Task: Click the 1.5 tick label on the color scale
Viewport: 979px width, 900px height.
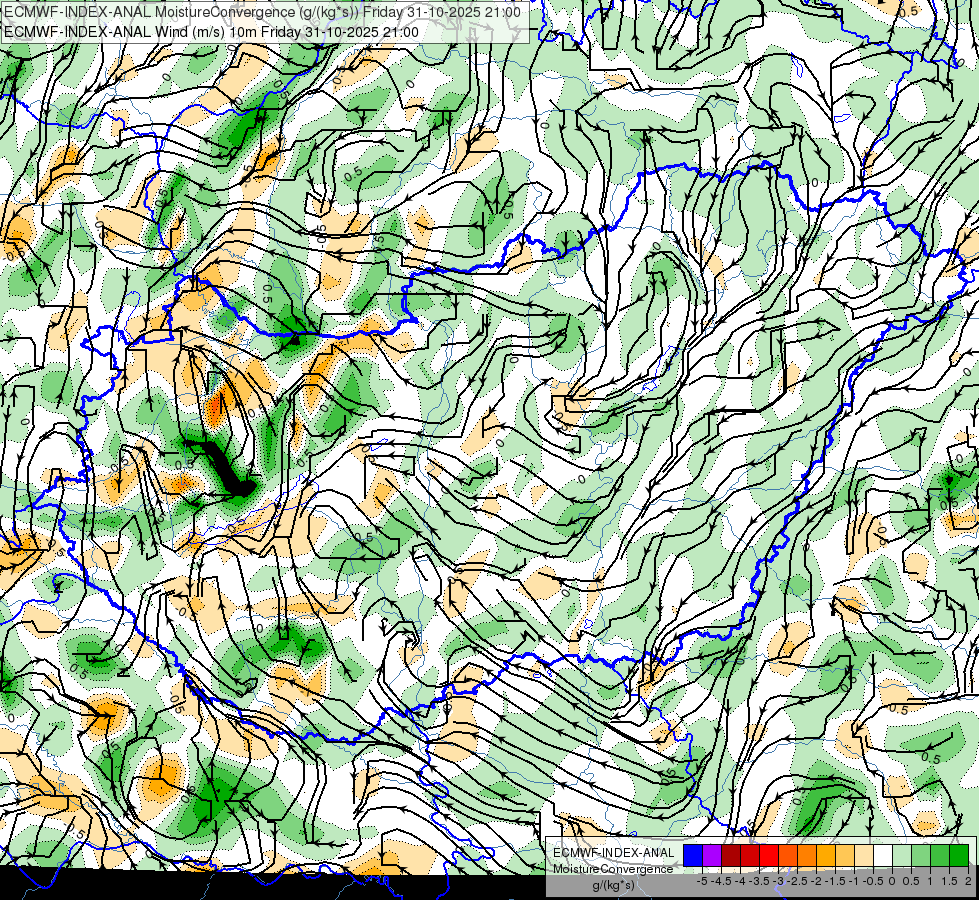Action: point(949,881)
